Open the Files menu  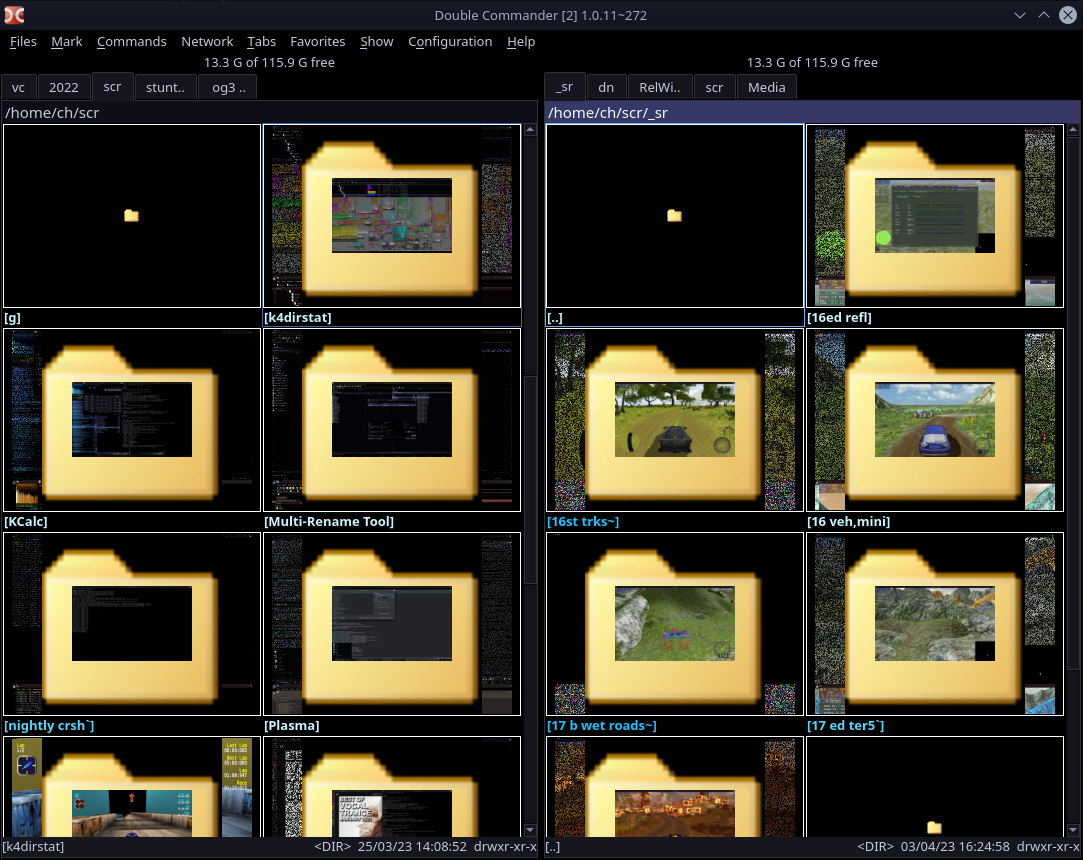(x=23, y=41)
